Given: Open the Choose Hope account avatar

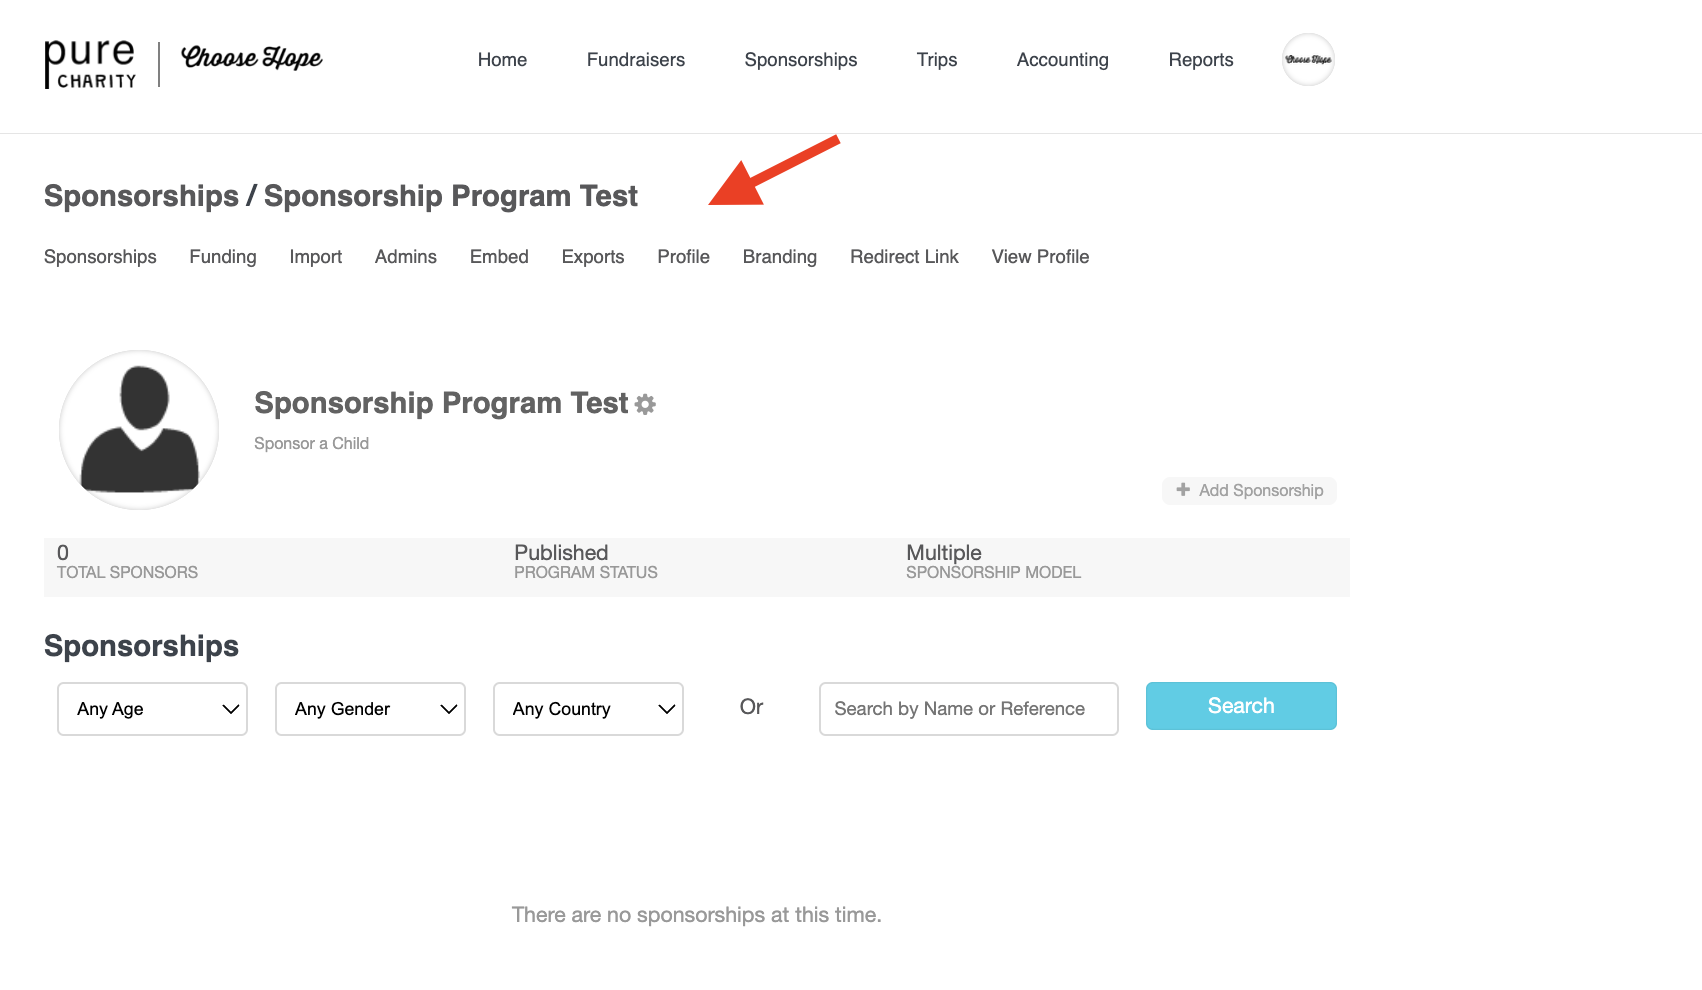Looking at the screenshot, I should pos(1308,60).
